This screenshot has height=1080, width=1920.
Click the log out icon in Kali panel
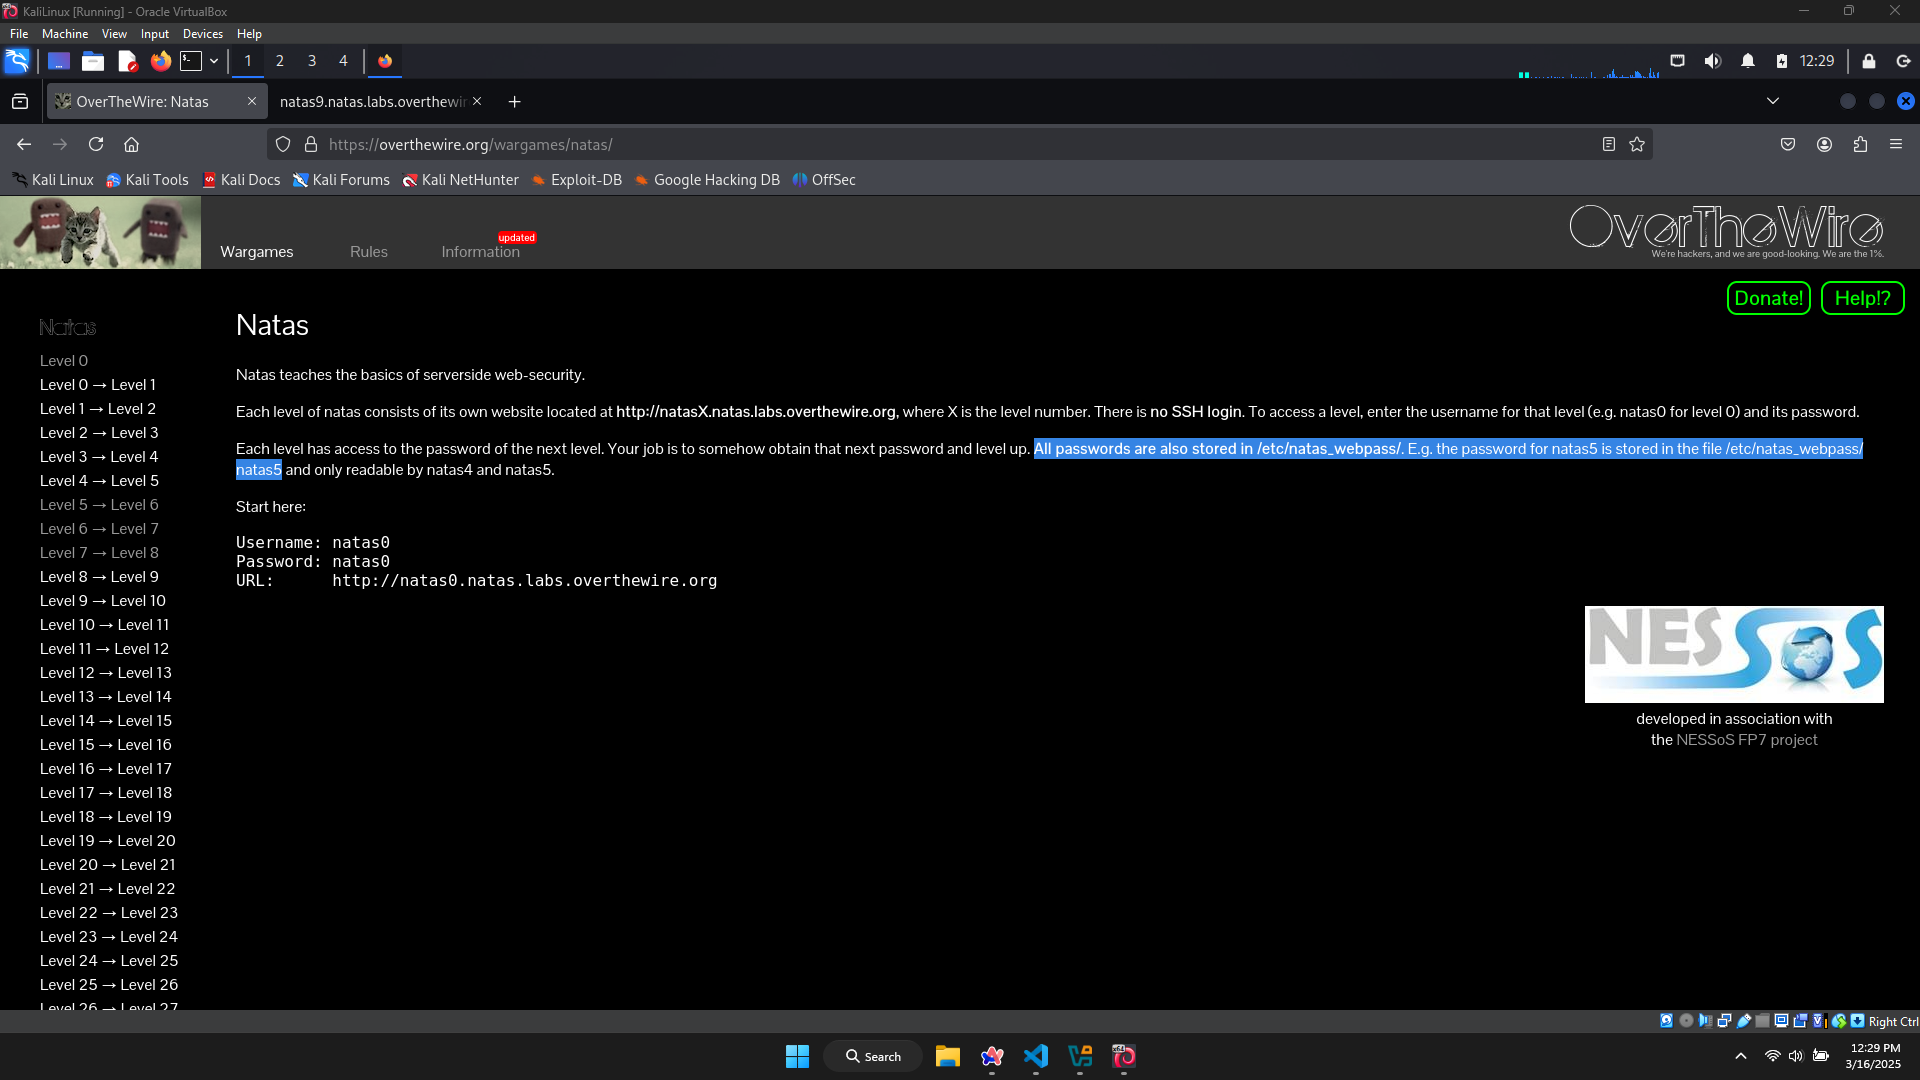tap(1904, 61)
